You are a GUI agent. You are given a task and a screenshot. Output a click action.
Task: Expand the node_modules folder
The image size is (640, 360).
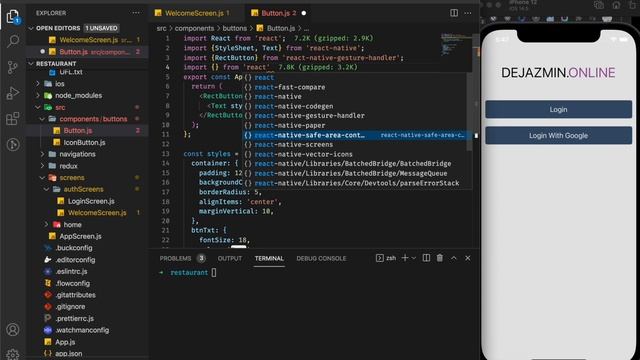[38, 96]
